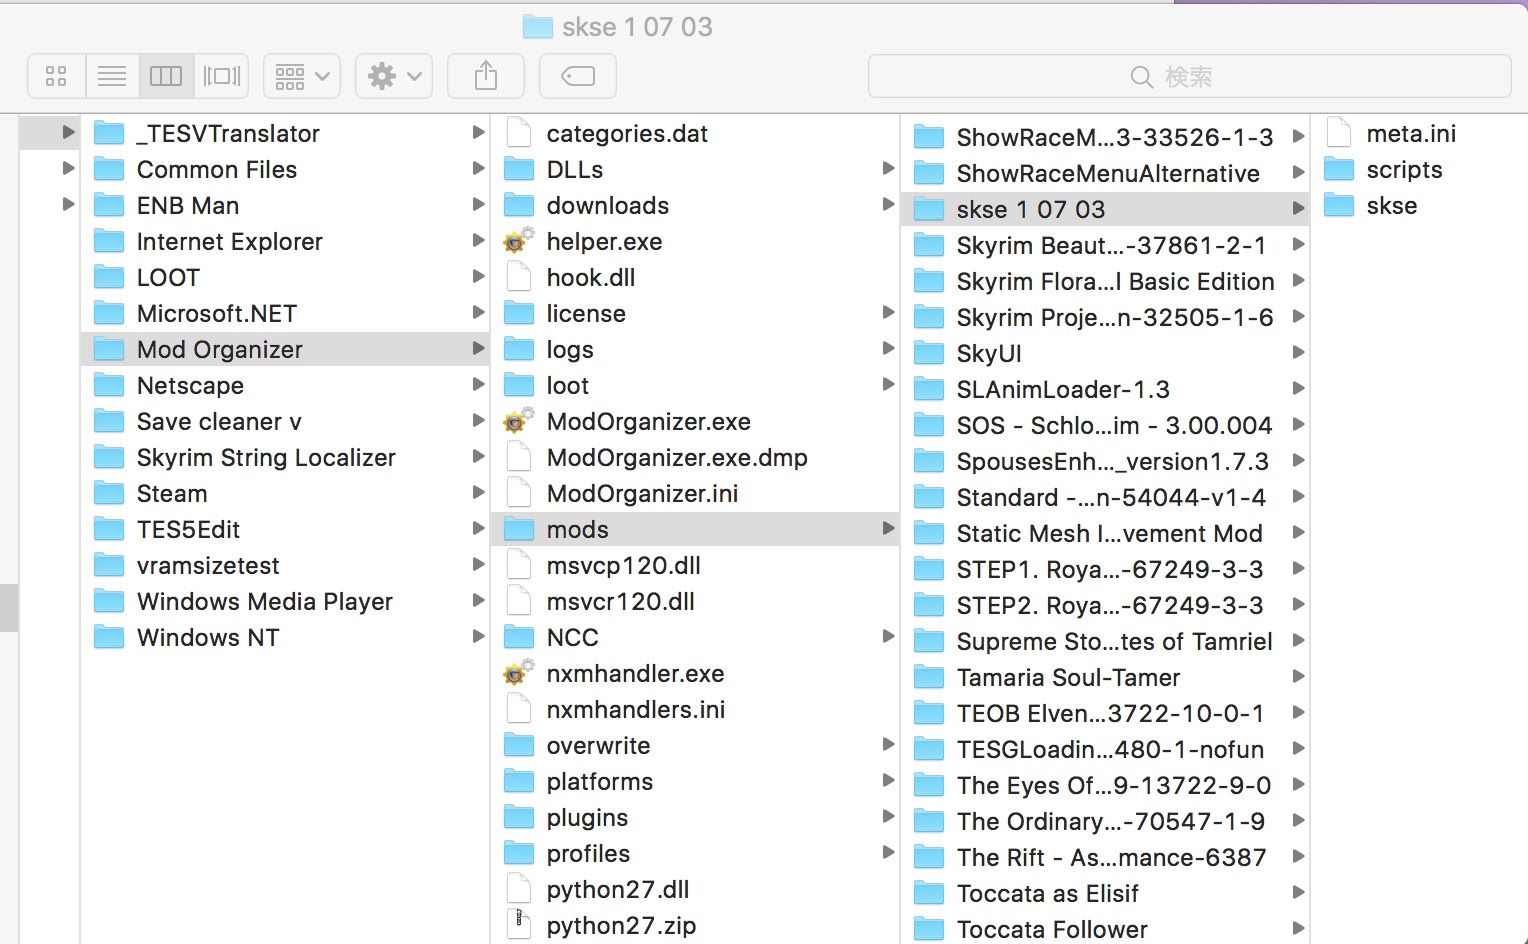This screenshot has height=944, width=1528.
Task: Expand the license folder arrow
Action: point(887,313)
